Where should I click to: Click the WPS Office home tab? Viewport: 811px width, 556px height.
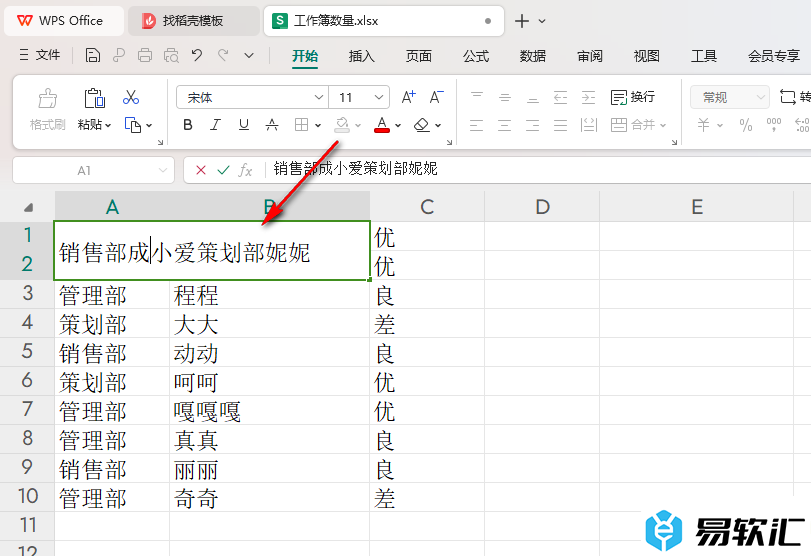coord(64,21)
